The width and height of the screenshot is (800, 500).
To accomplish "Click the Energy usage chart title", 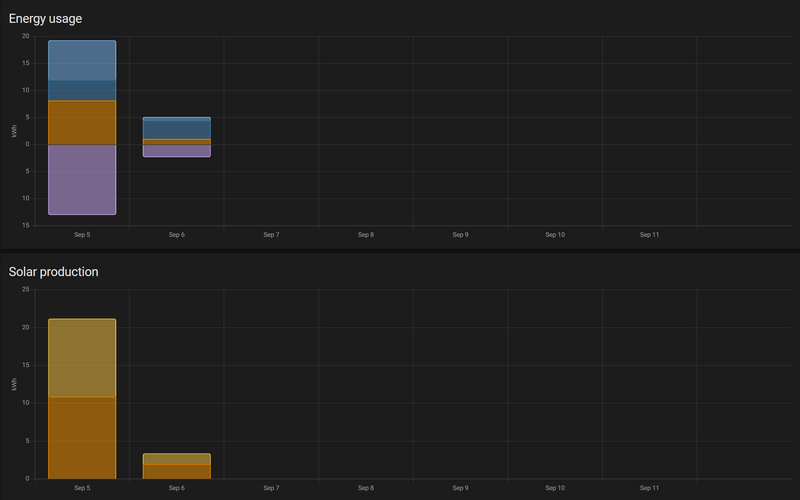I will click(45, 19).
